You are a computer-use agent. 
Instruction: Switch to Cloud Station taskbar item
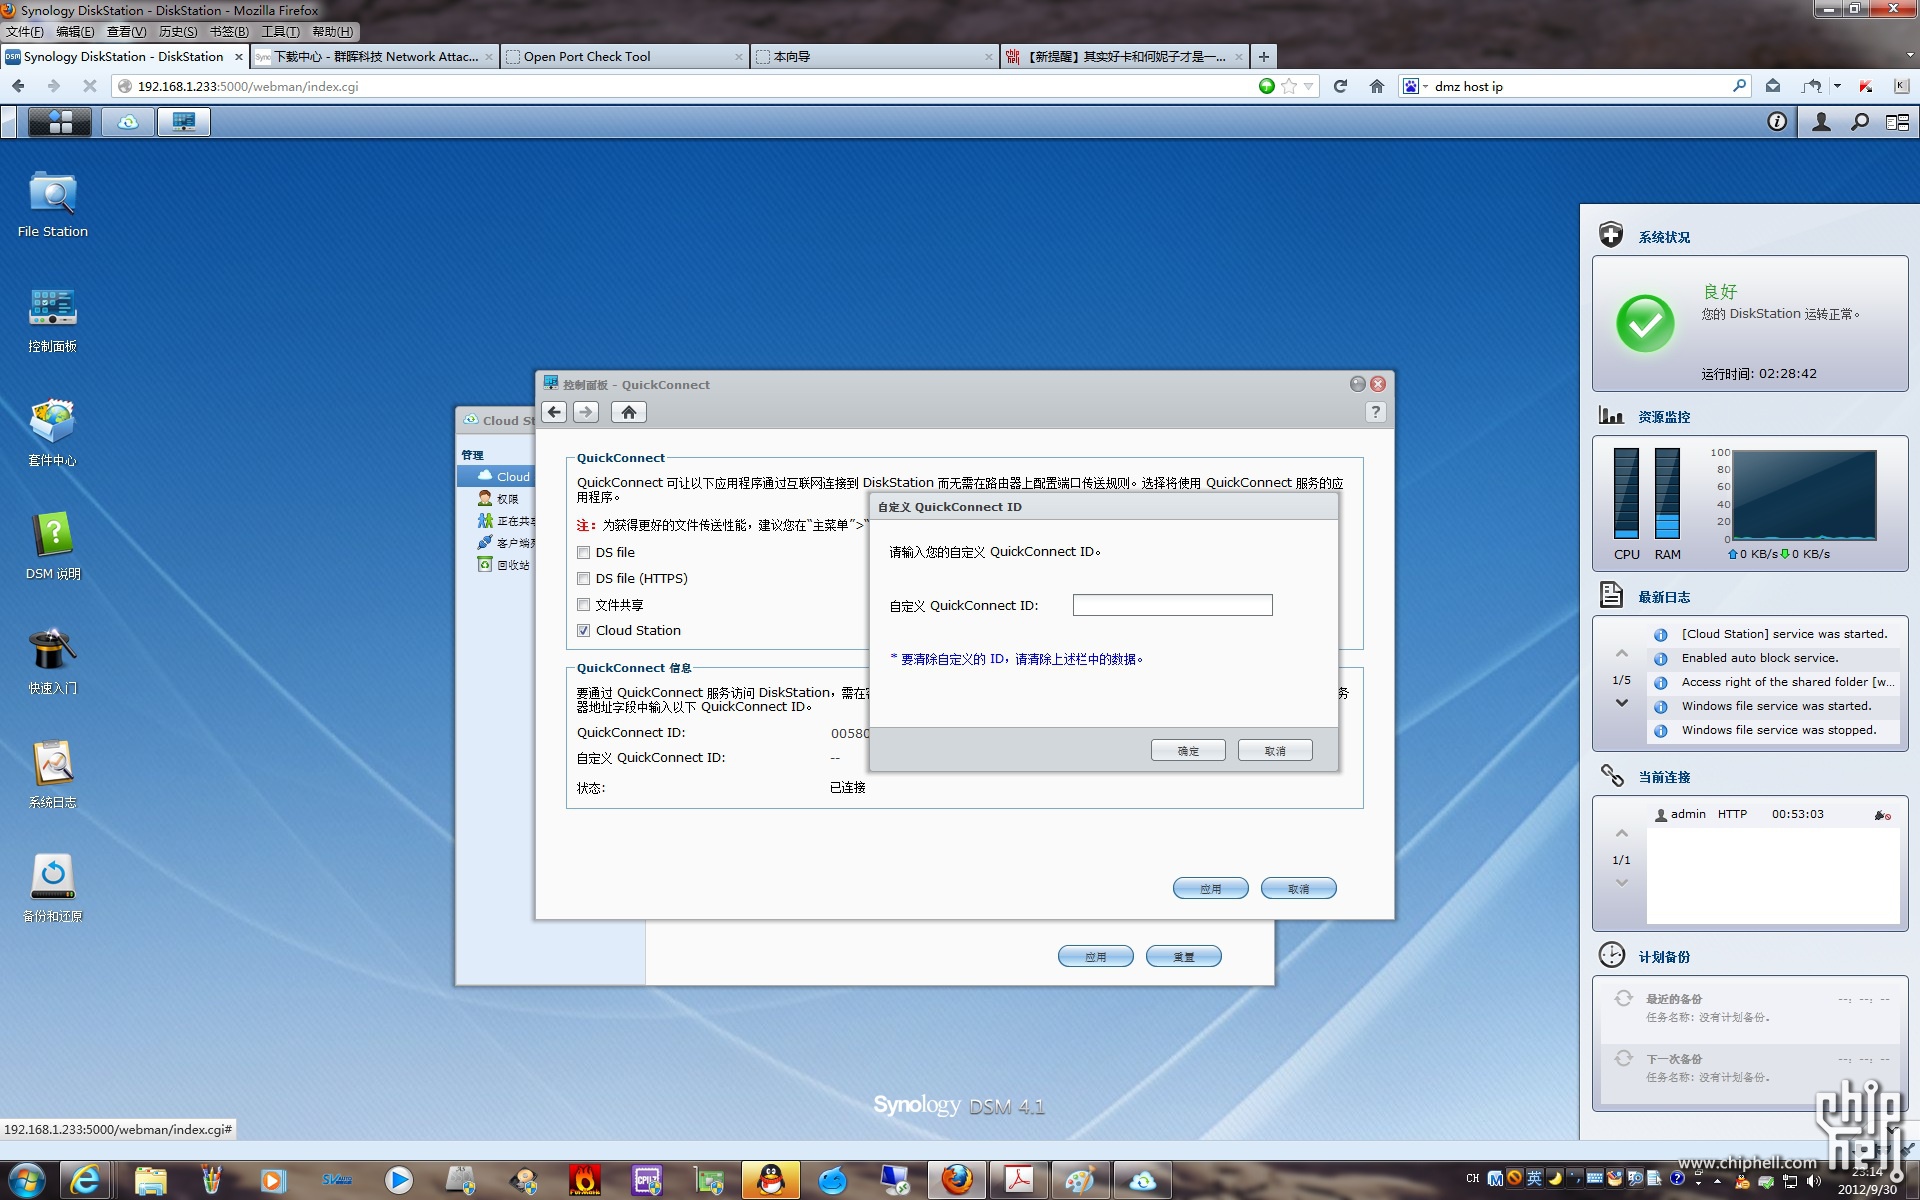128,122
